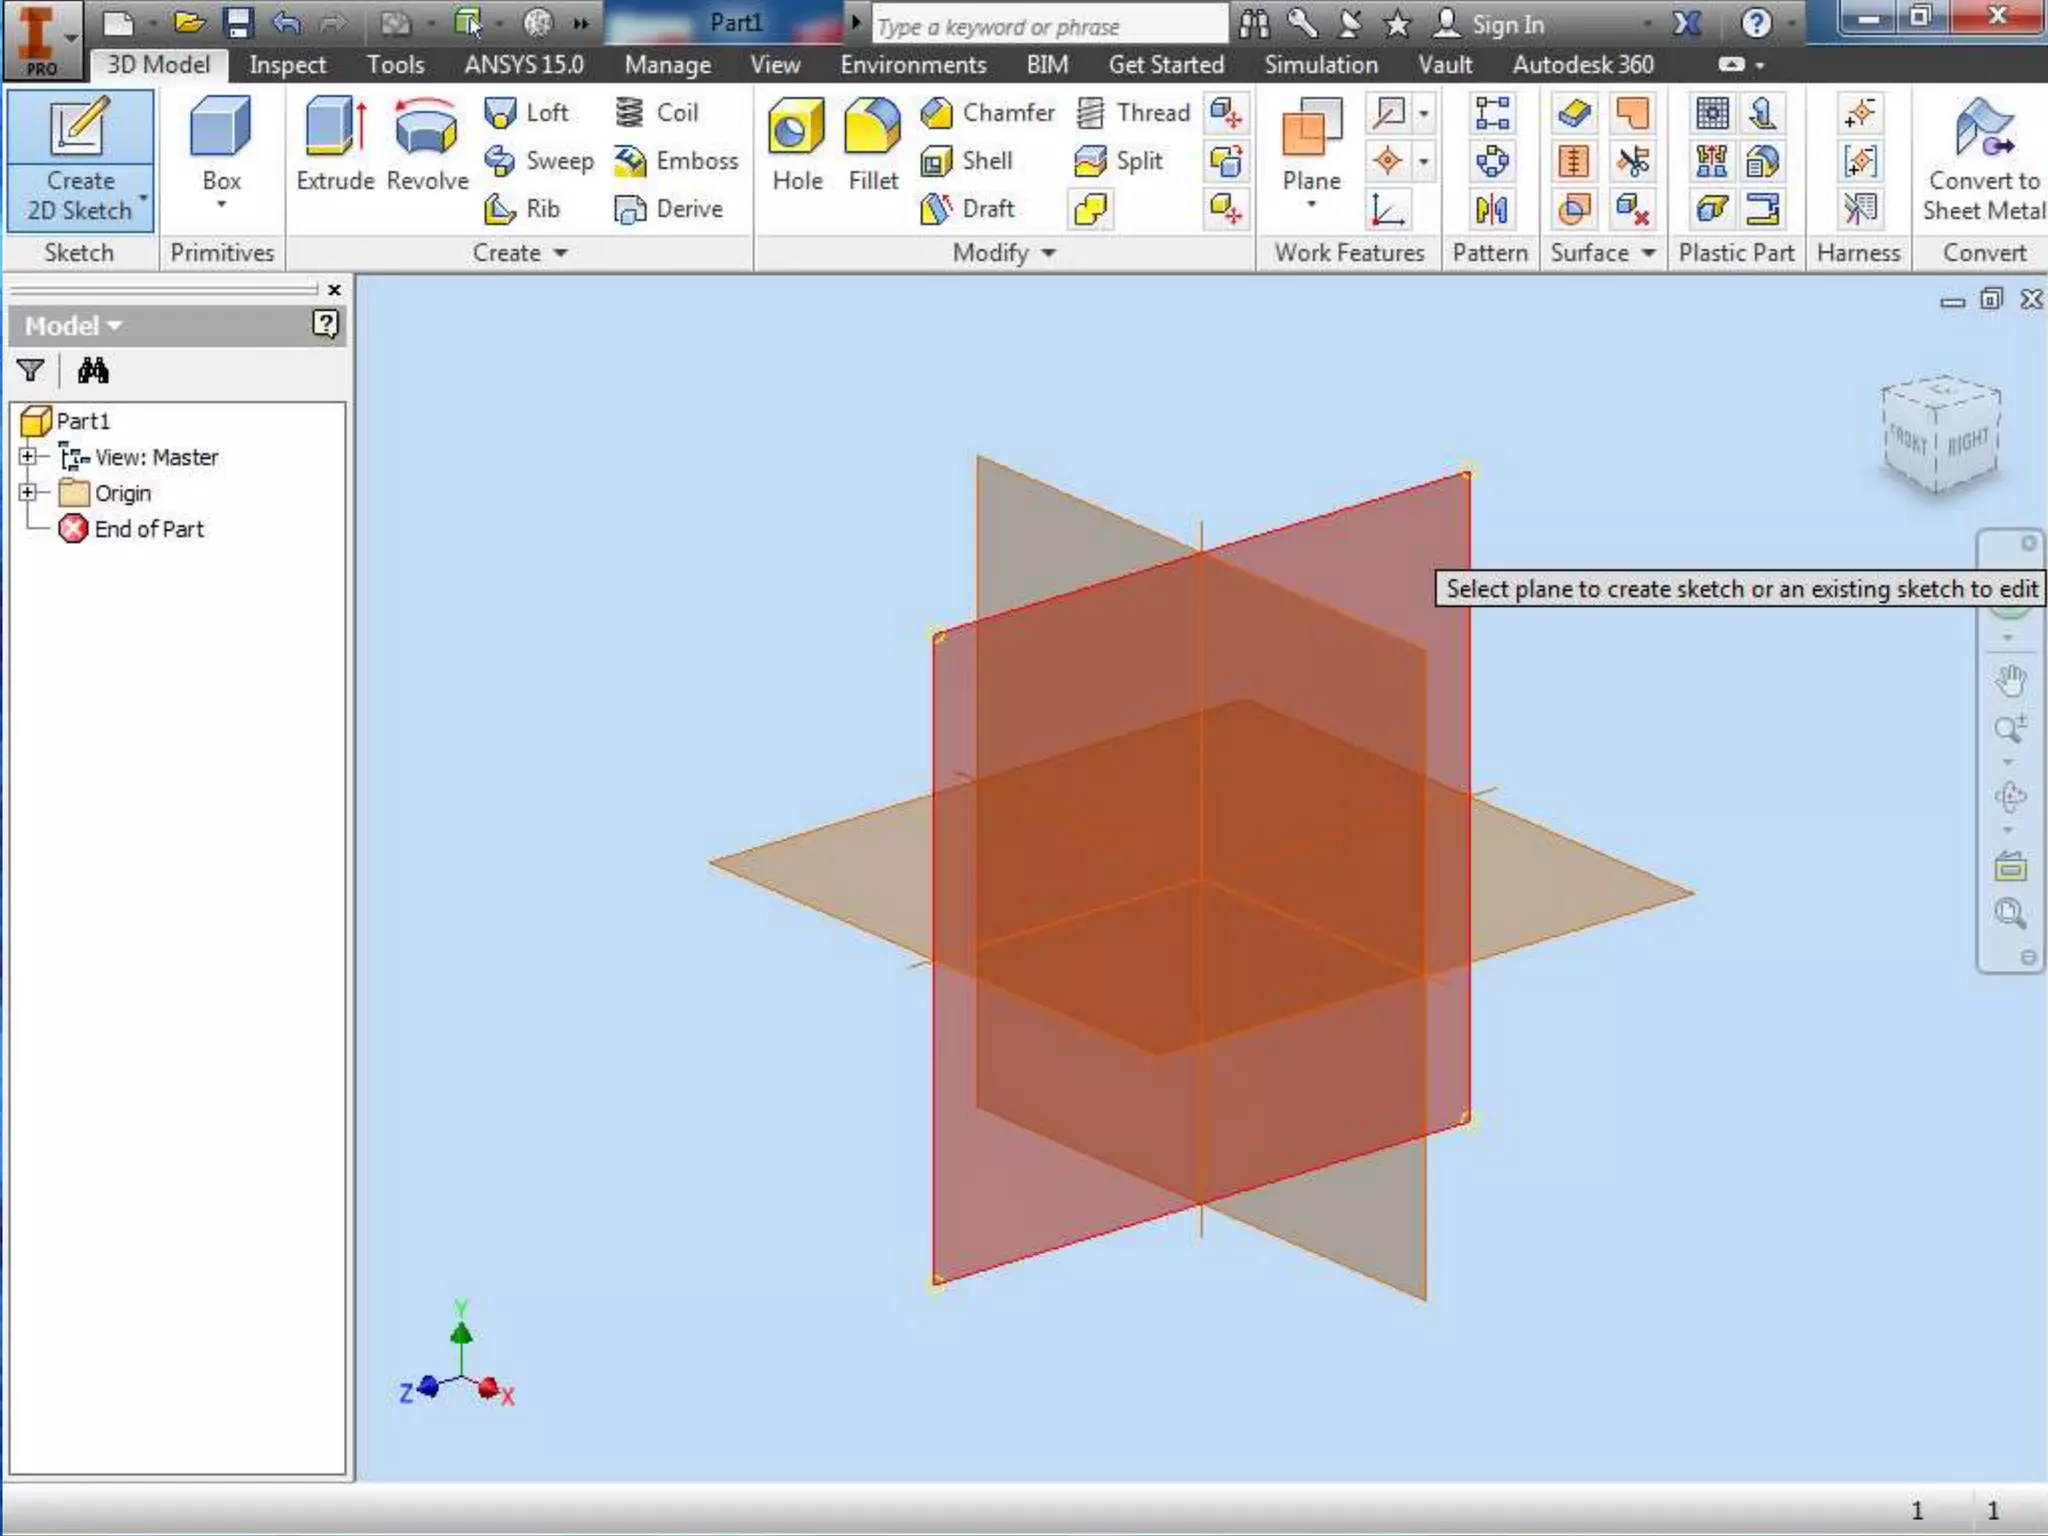This screenshot has width=2048, height=1536.
Task: Click the Extrude tool icon
Action: click(334, 128)
